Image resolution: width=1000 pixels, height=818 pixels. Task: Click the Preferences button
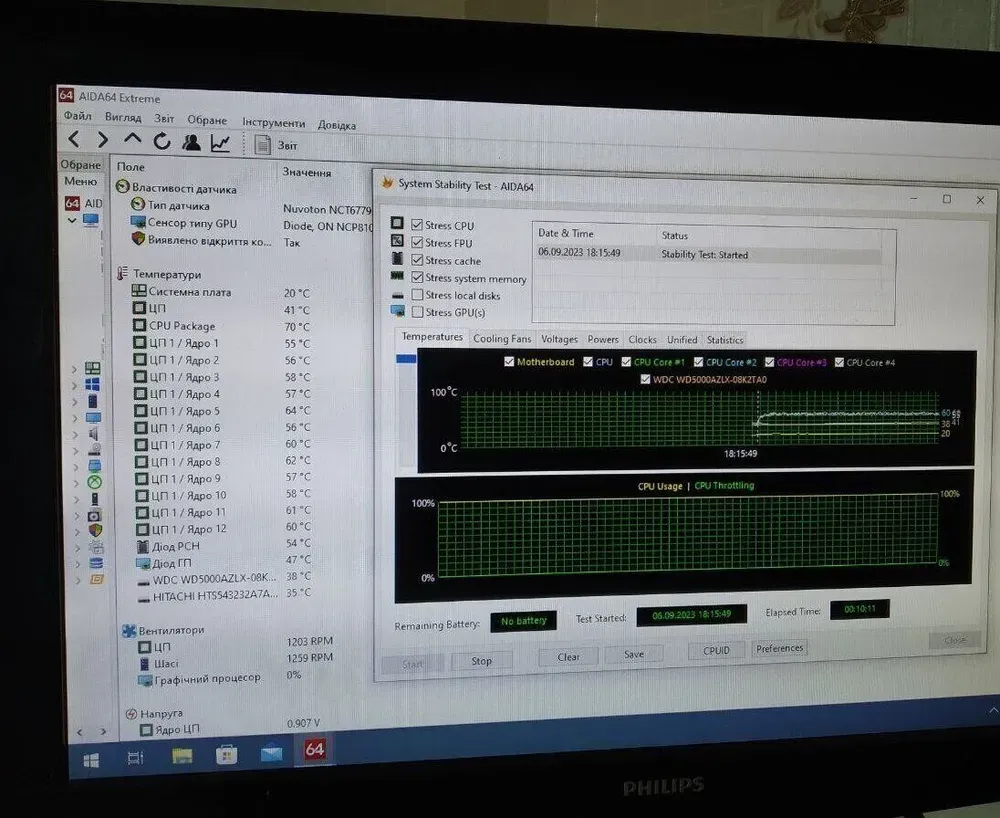[779, 648]
